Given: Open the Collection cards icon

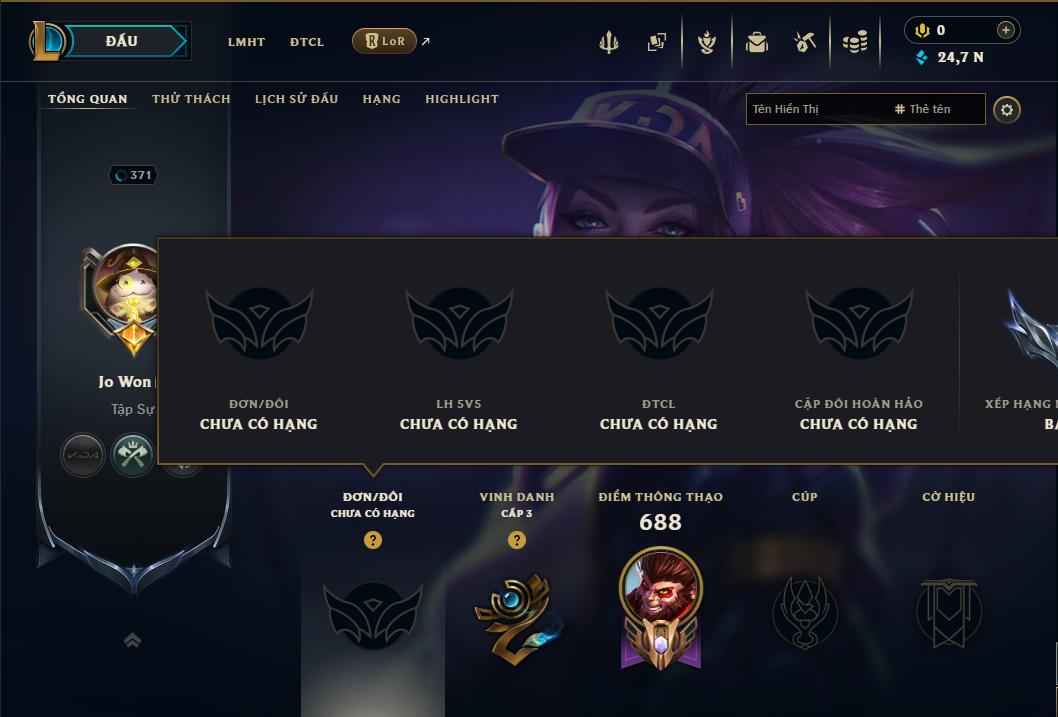Looking at the screenshot, I should coord(657,42).
